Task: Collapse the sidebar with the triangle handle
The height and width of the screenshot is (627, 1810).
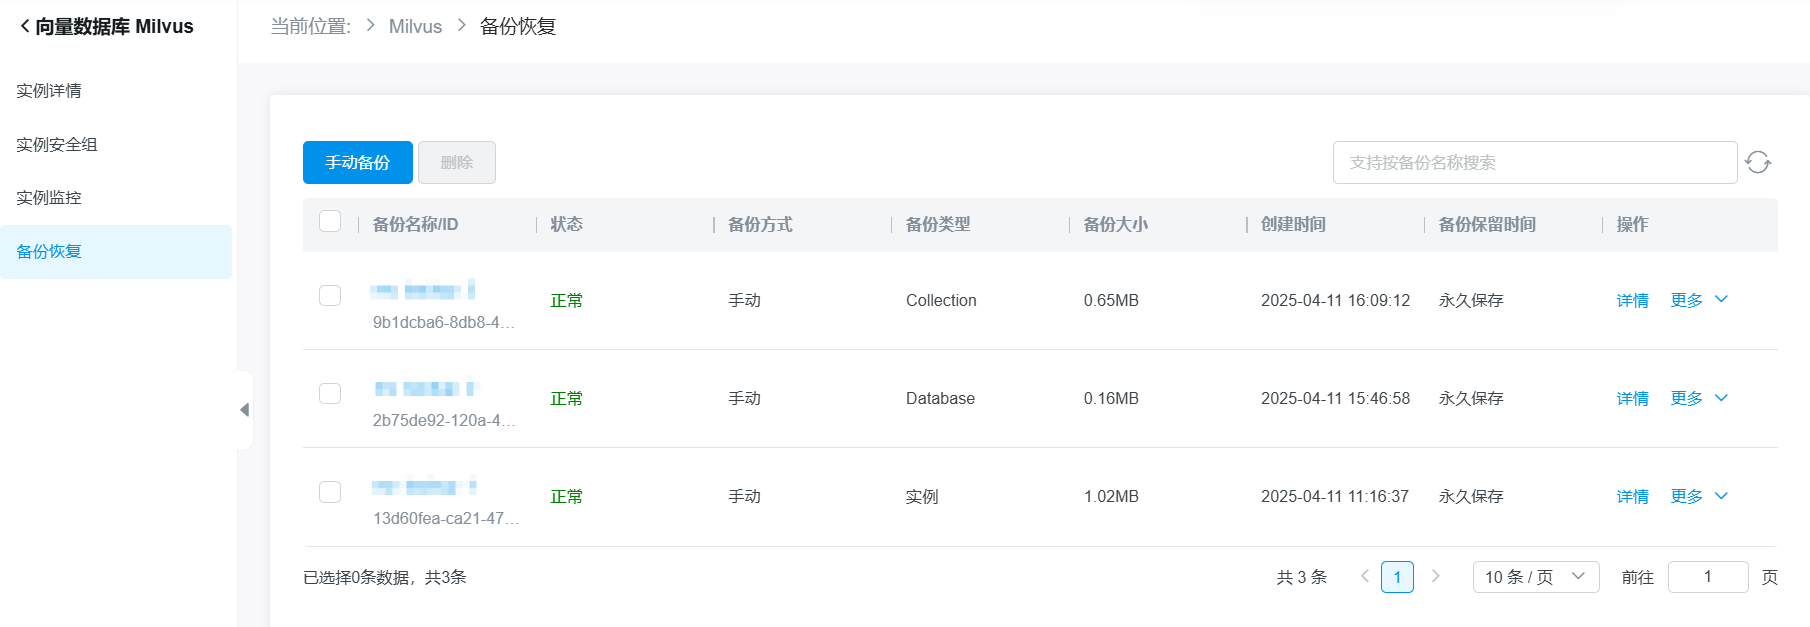Action: click(244, 410)
